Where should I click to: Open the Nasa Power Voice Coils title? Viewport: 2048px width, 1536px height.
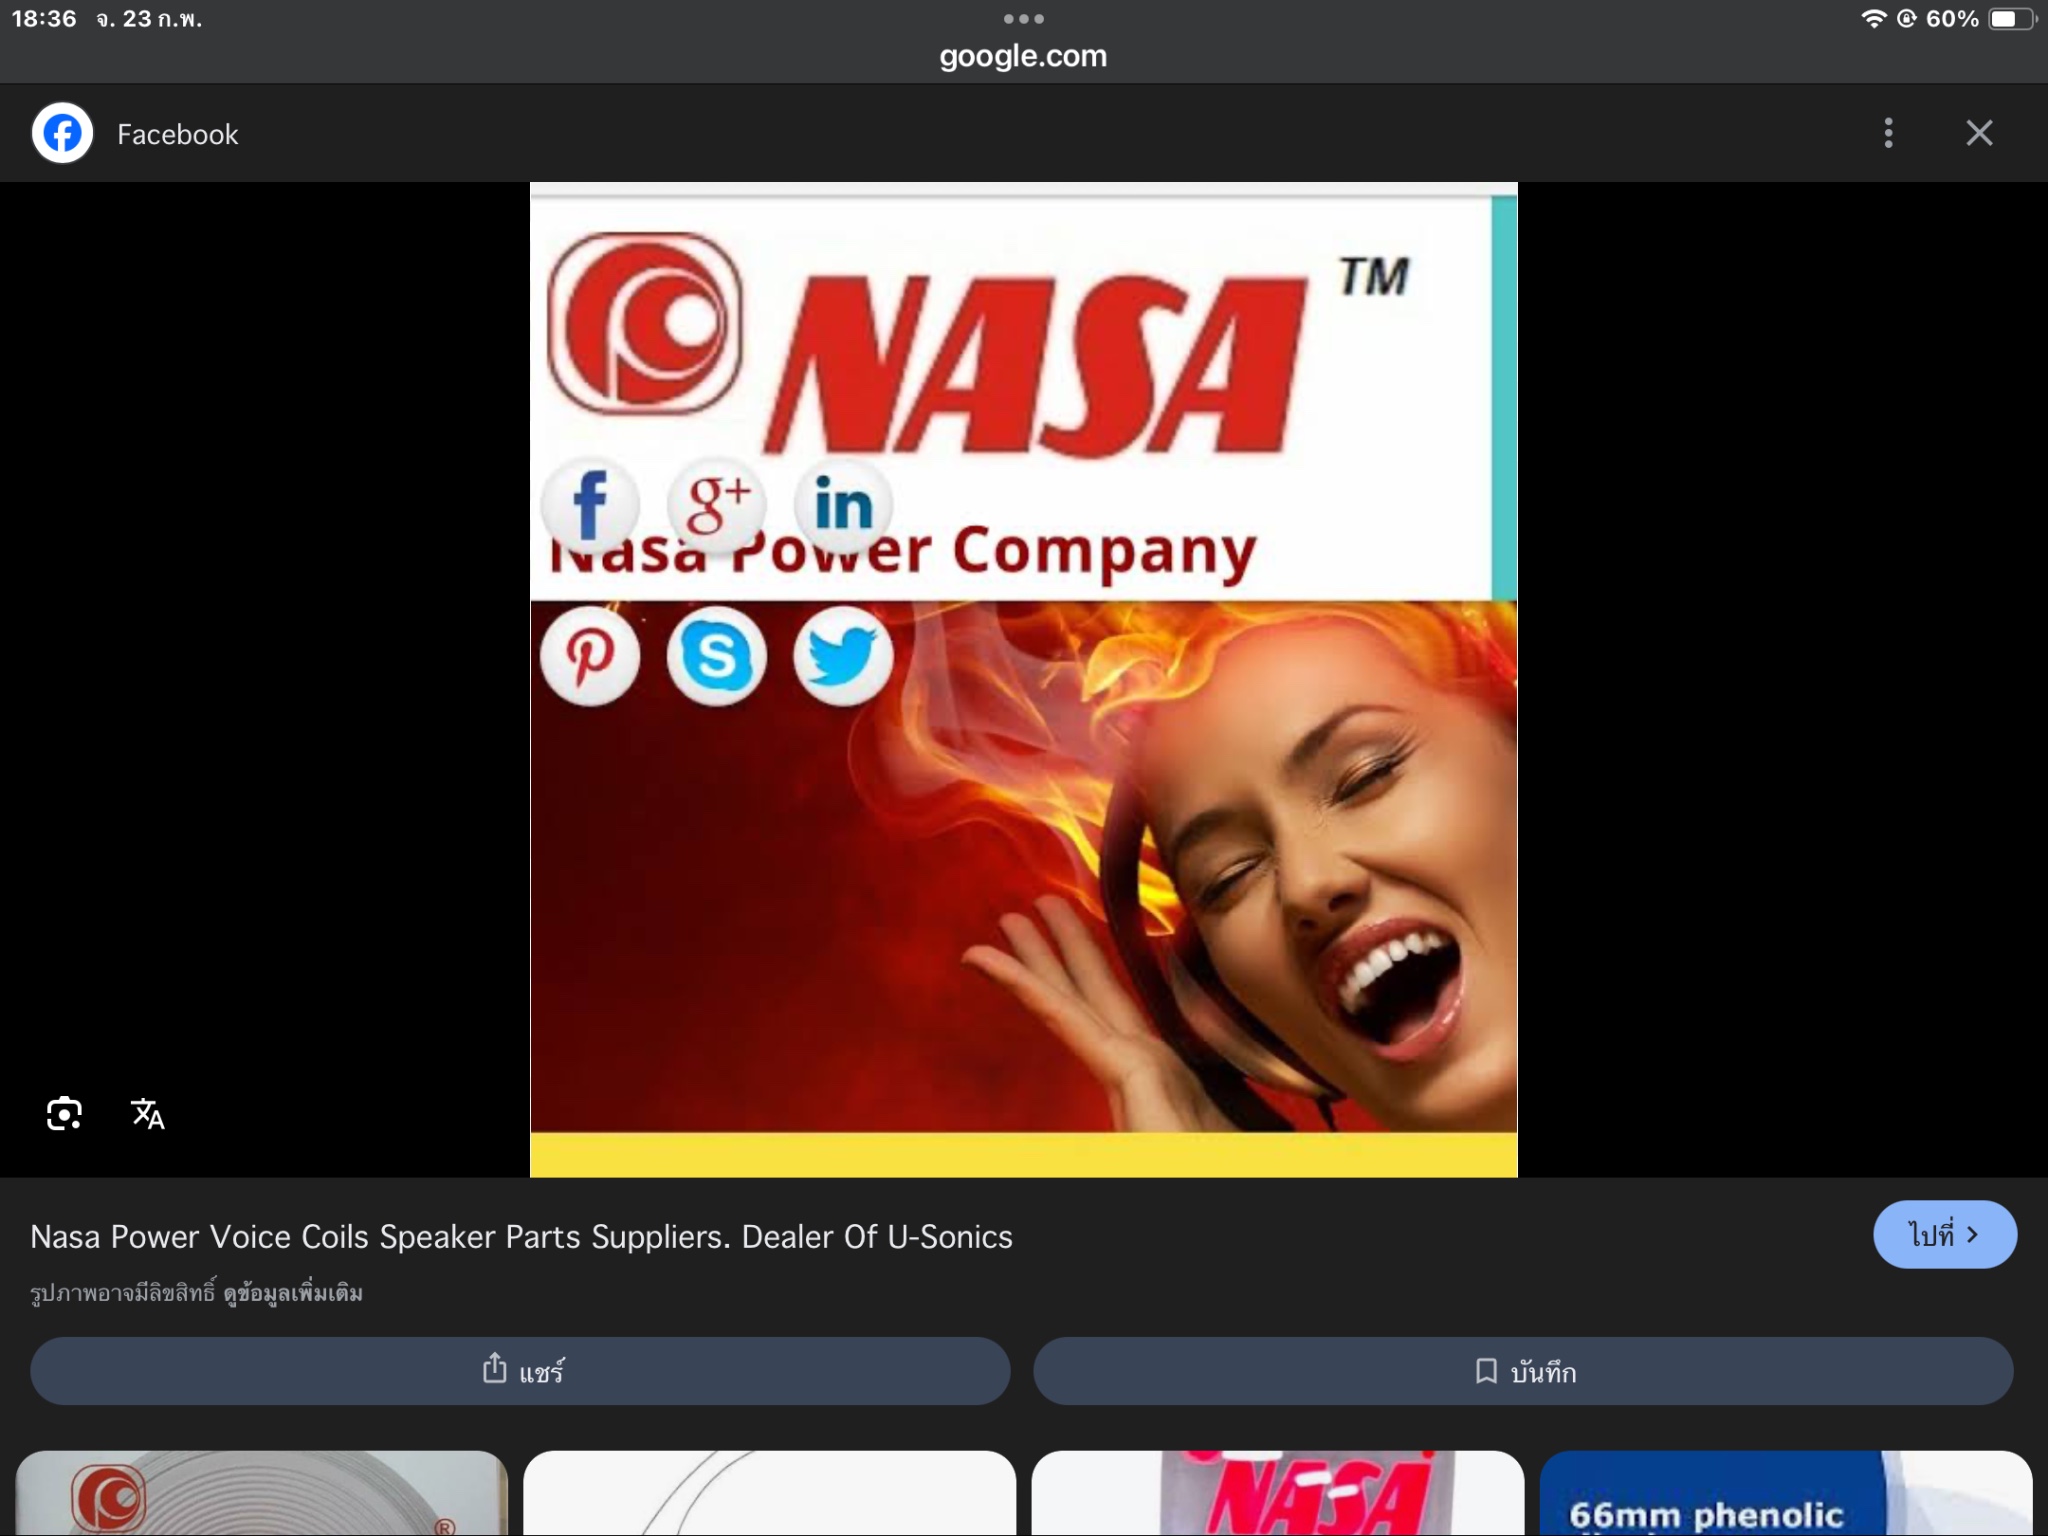[521, 1237]
